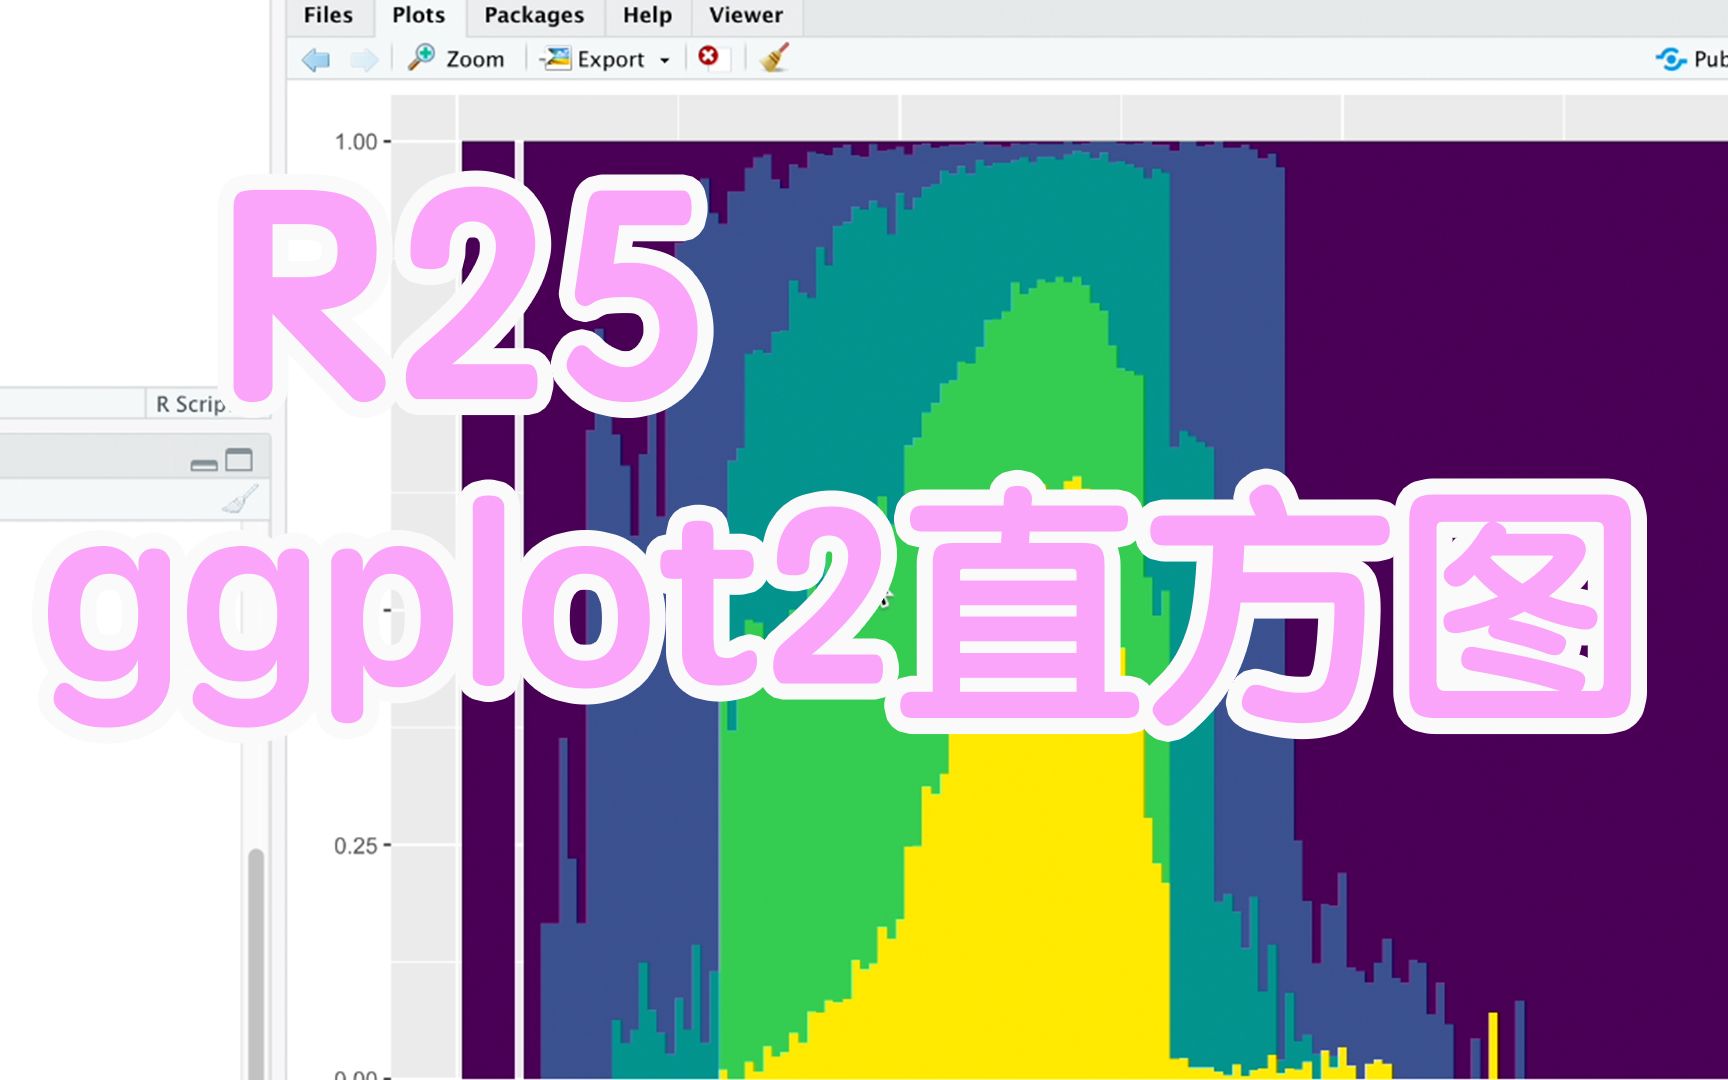Switch to the Viewer tab

click(746, 15)
